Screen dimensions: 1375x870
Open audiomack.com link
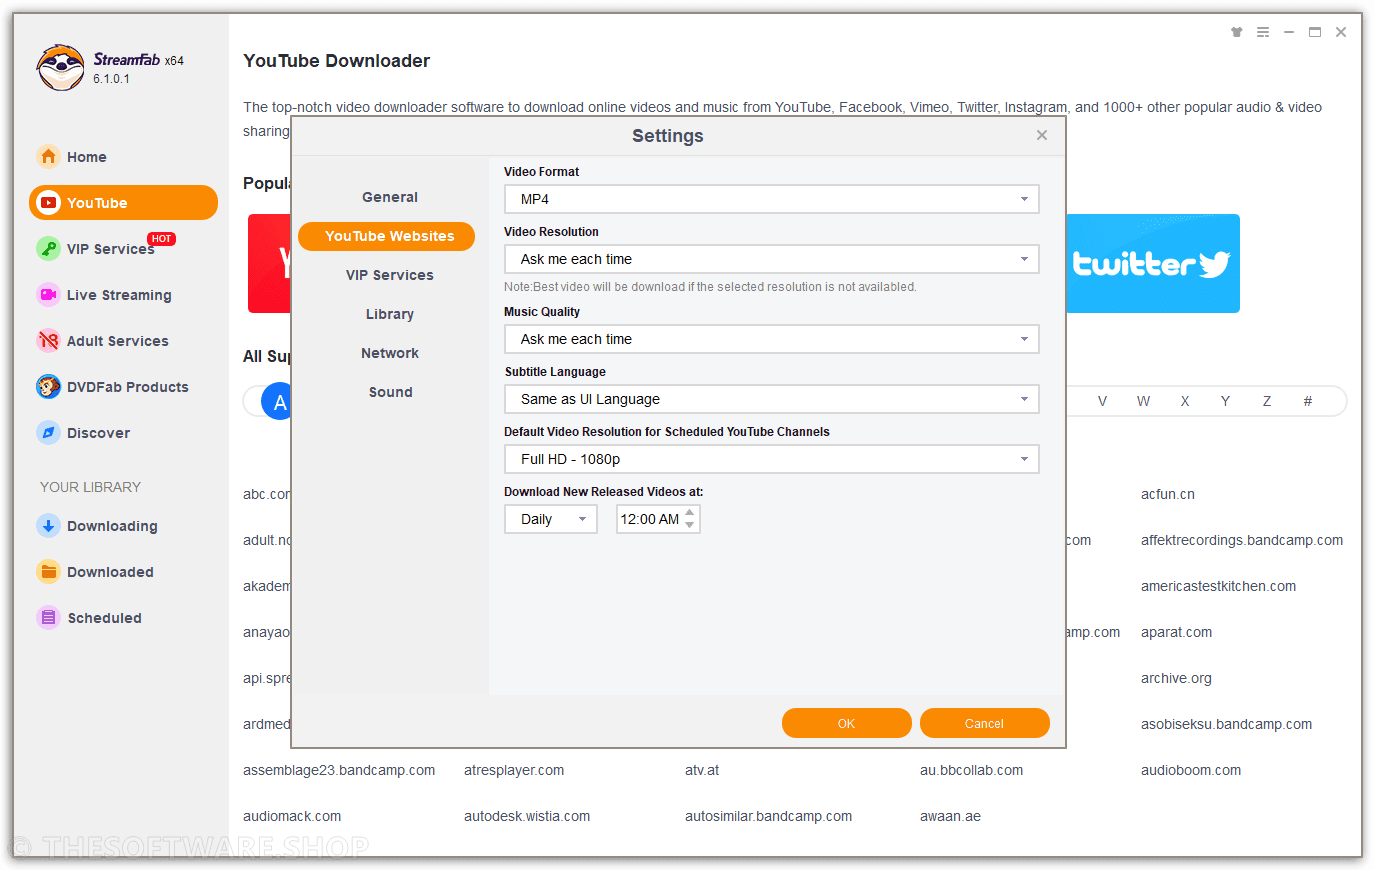pyautogui.click(x=292, y=816)
